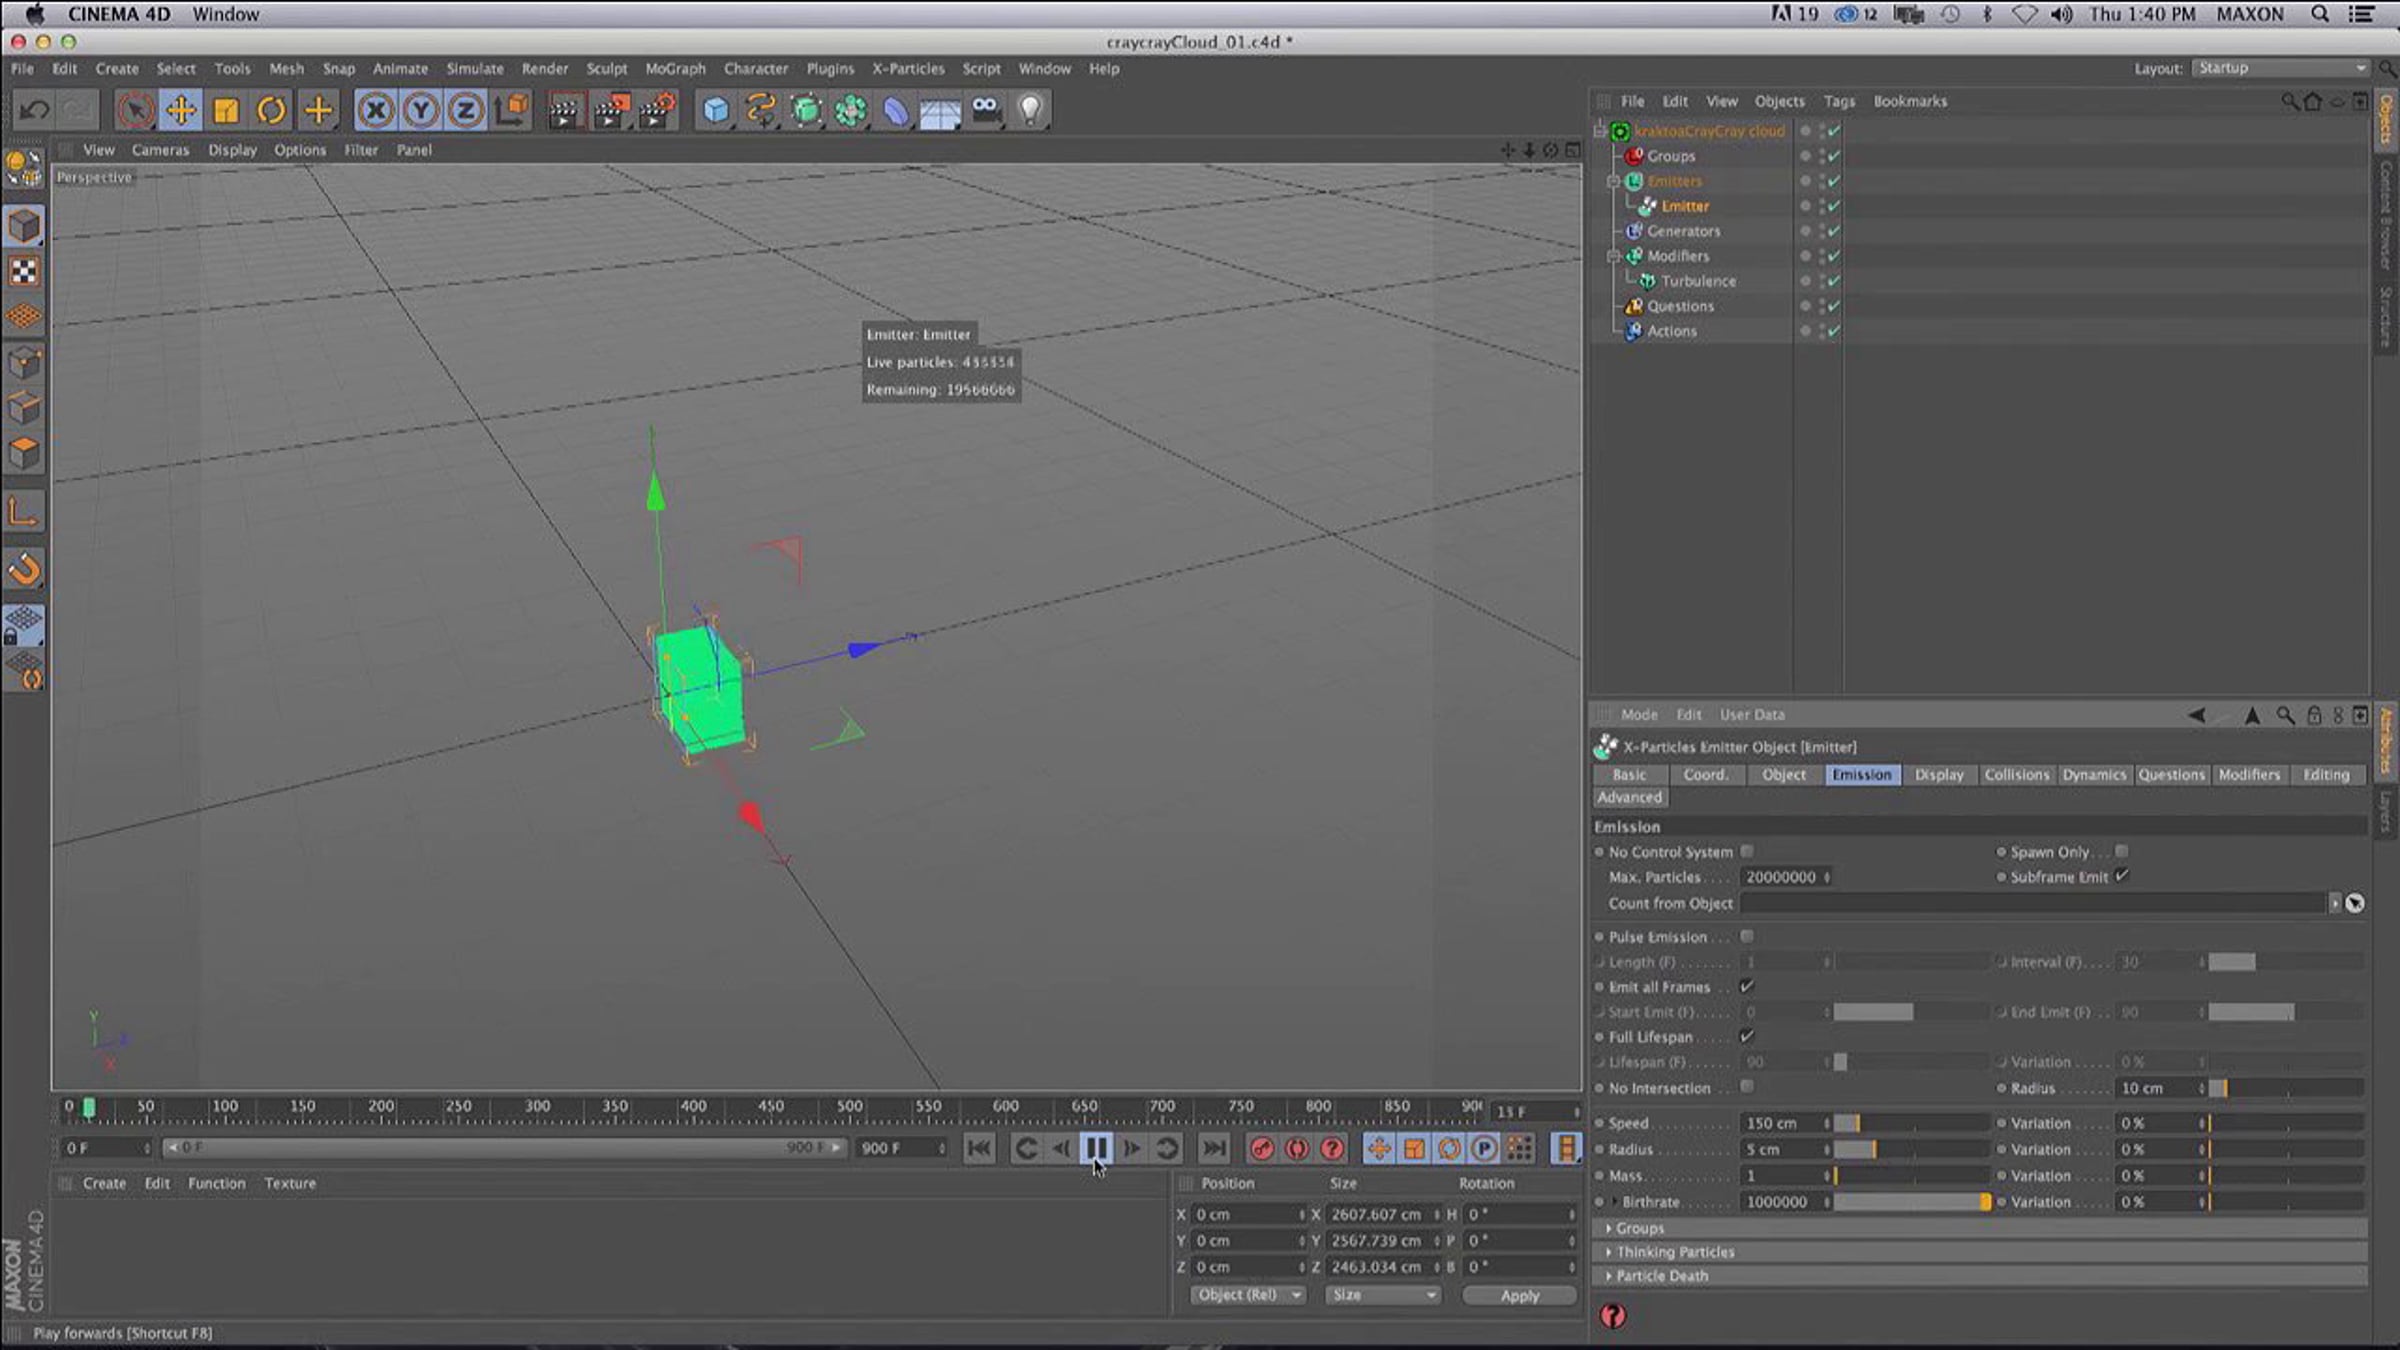Viewport: 2400px width, 1350px height.
Task: Open the MoGraph menu
Action: (x=675, y=68)
